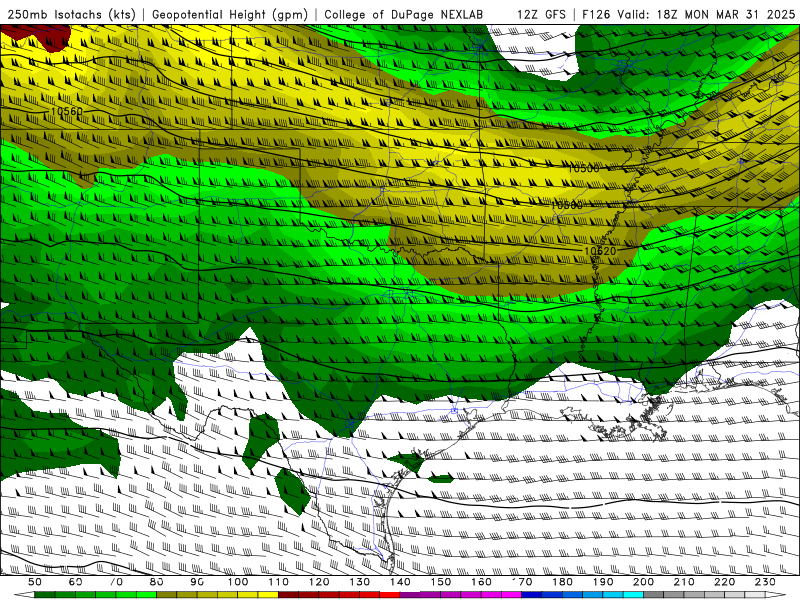Click the legend value 190
Image resolution: width=800 pixels, height=600 pixels.
pyautogui.click(x=603, y=582)
